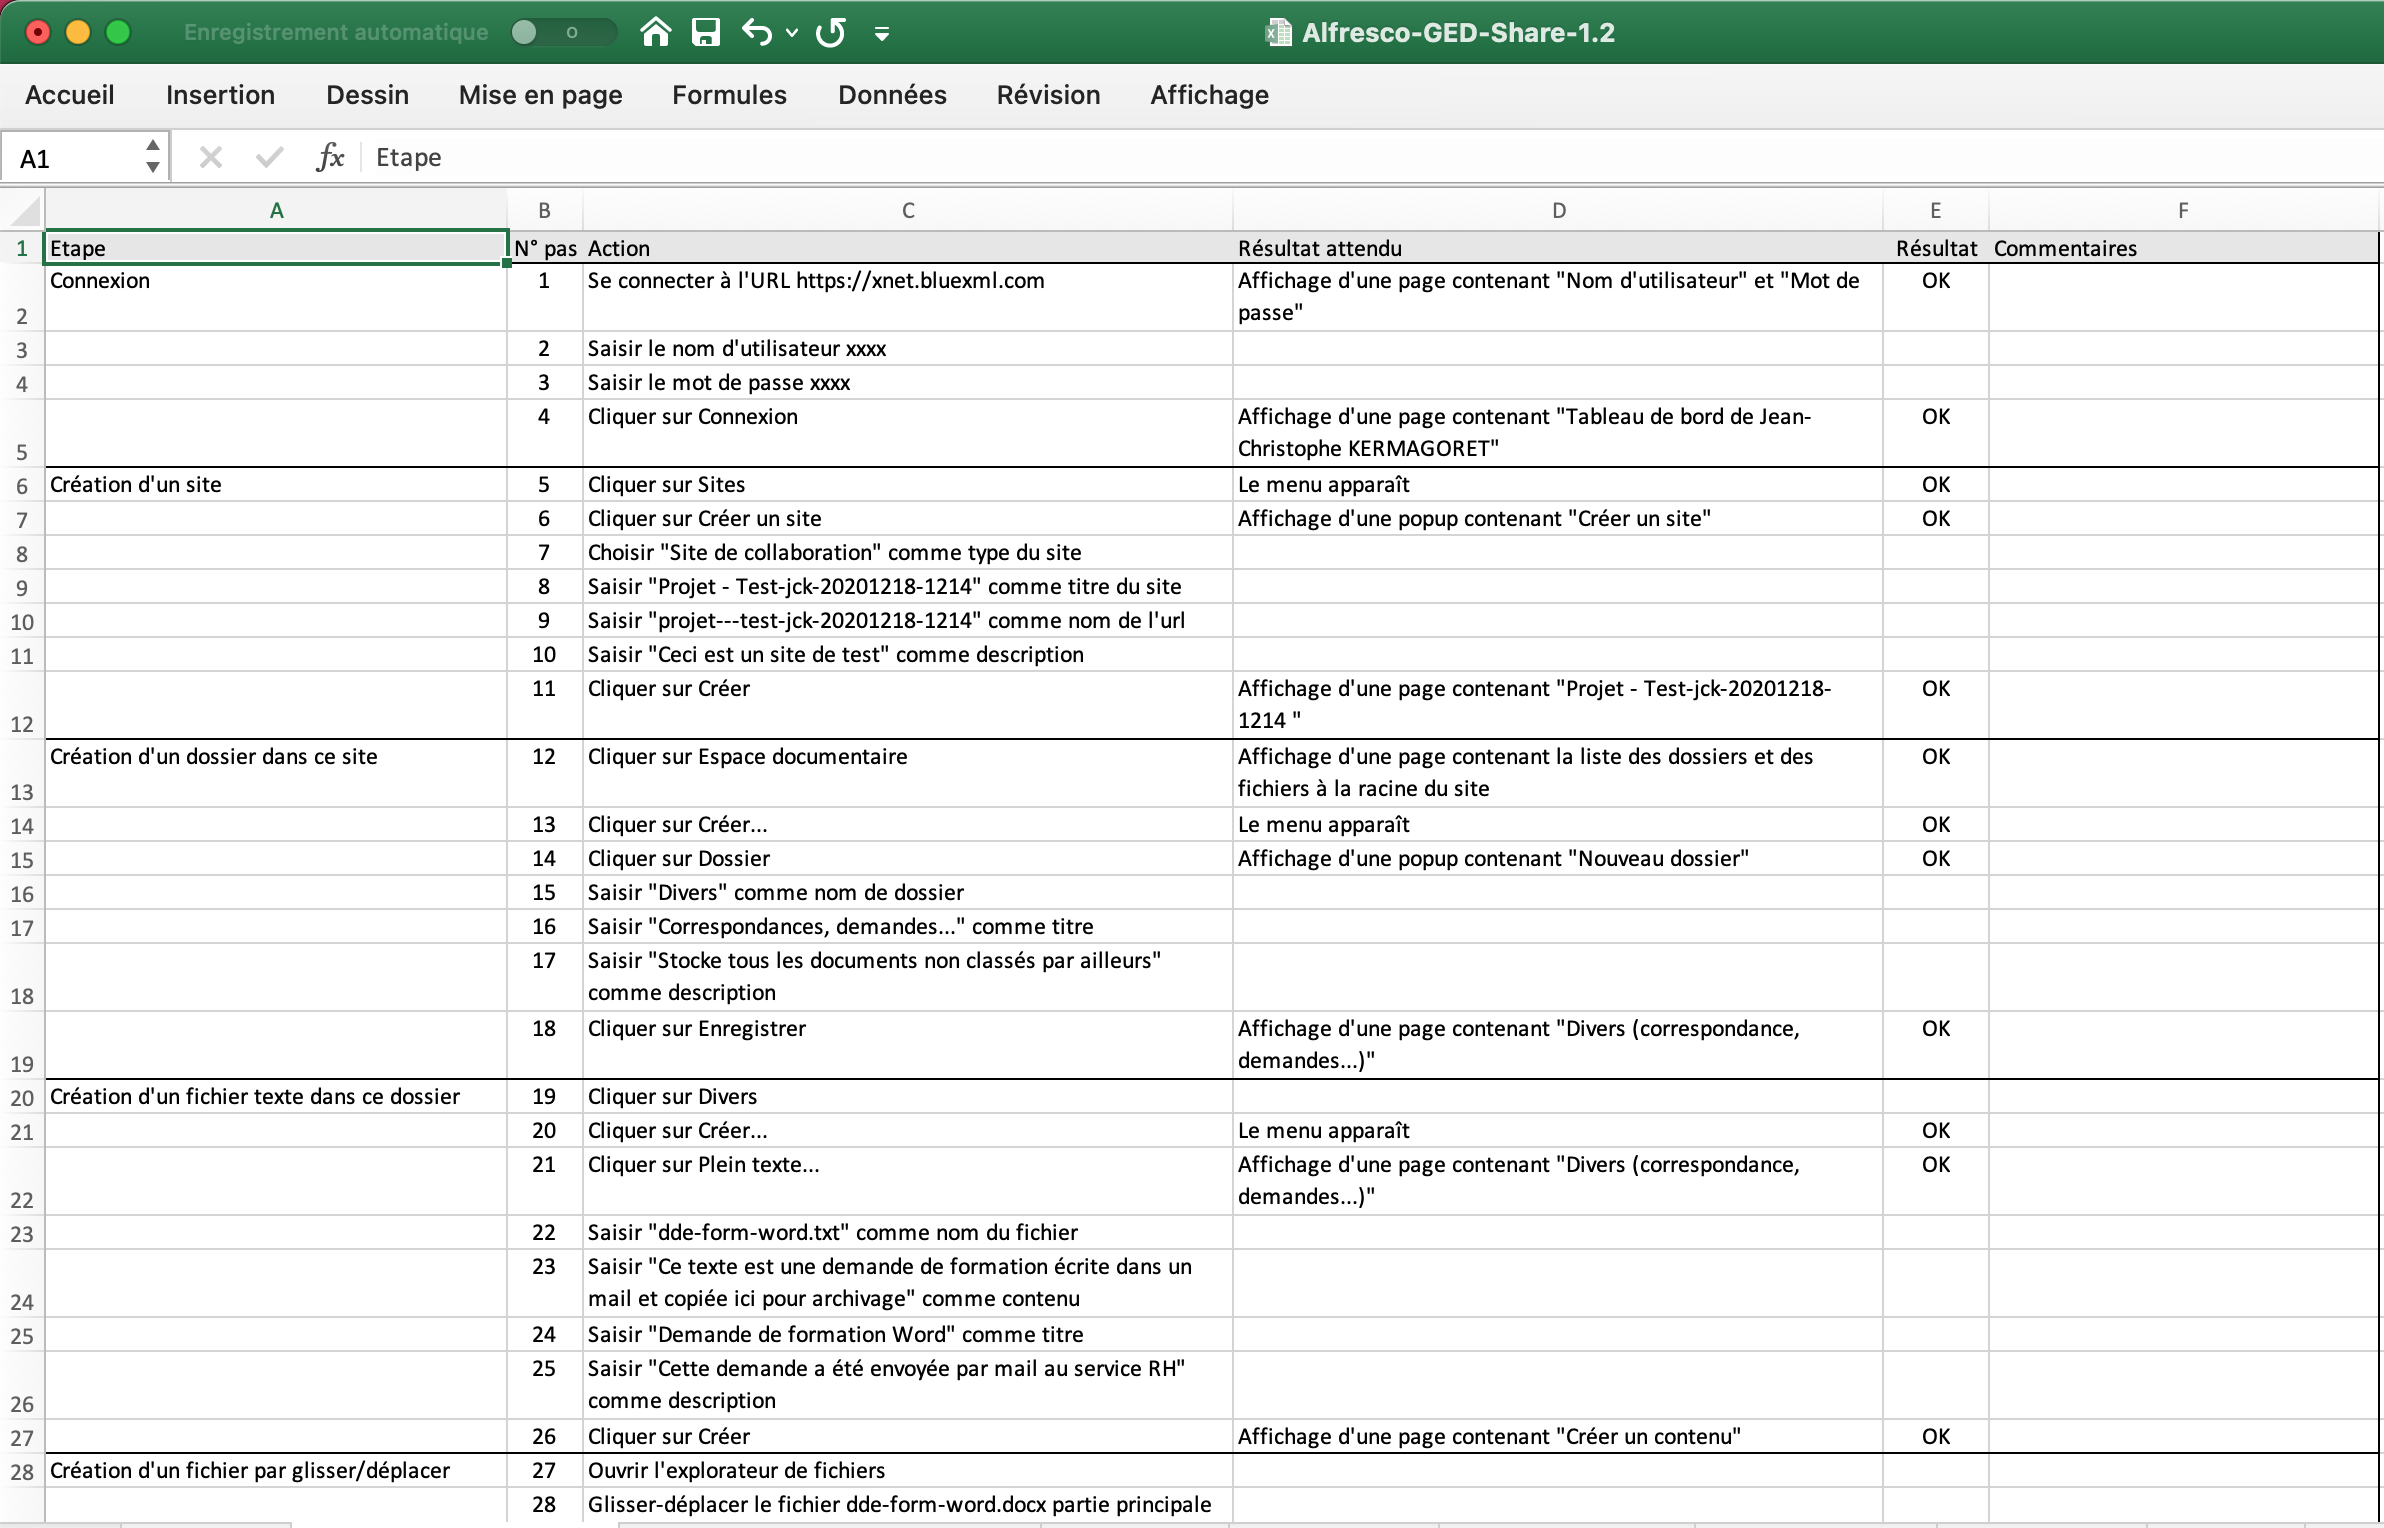The image size is (2384, 1528).
Task: Click Création d'un fichier texte dans ce dossier
Action: pos(277,1097)
